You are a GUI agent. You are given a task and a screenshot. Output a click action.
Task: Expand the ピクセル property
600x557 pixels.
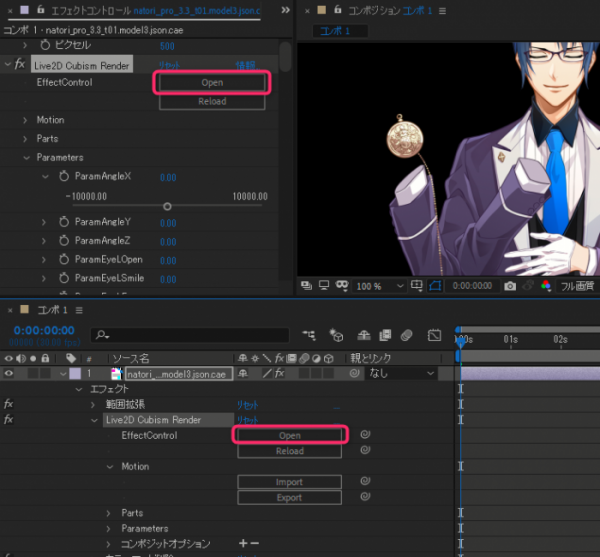coord(25,45)
